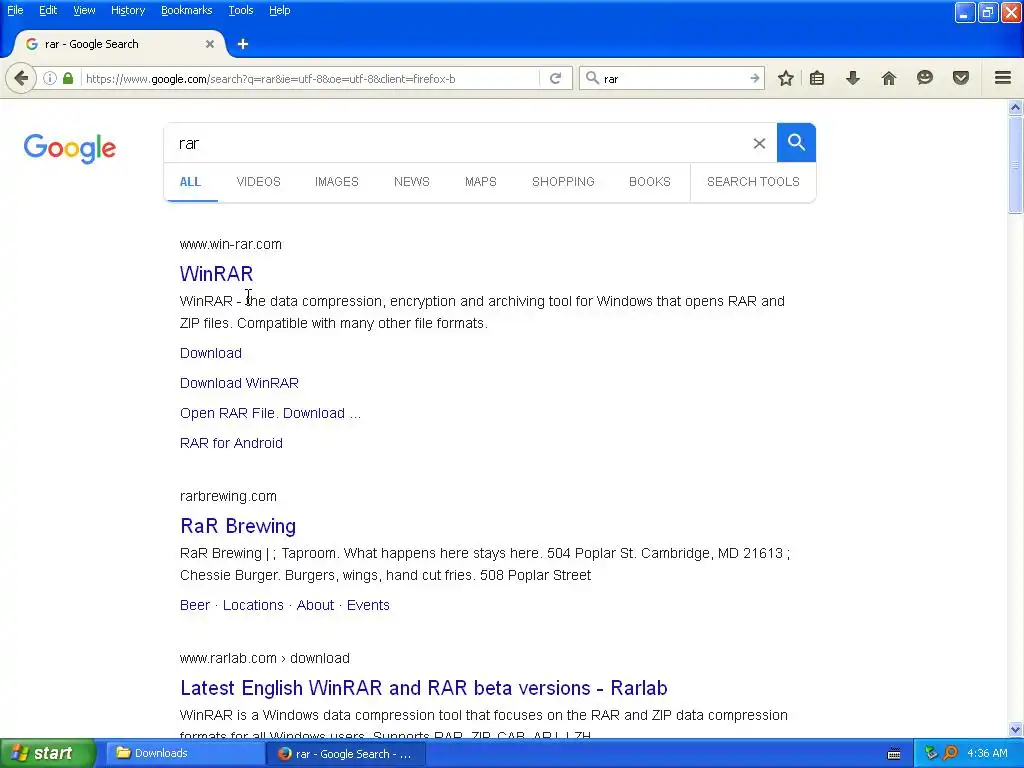Select the ALL results tab
The image size is (1024, 768).
tap(190, 182)
